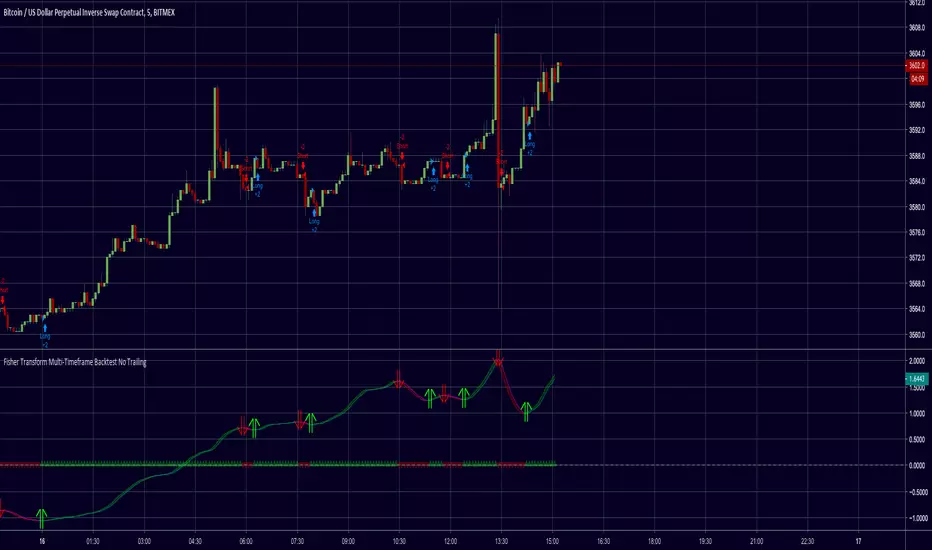Click the 04:30 time axis label
The image size is (932, 550).
pyautogui.click(x=195, y=541)
